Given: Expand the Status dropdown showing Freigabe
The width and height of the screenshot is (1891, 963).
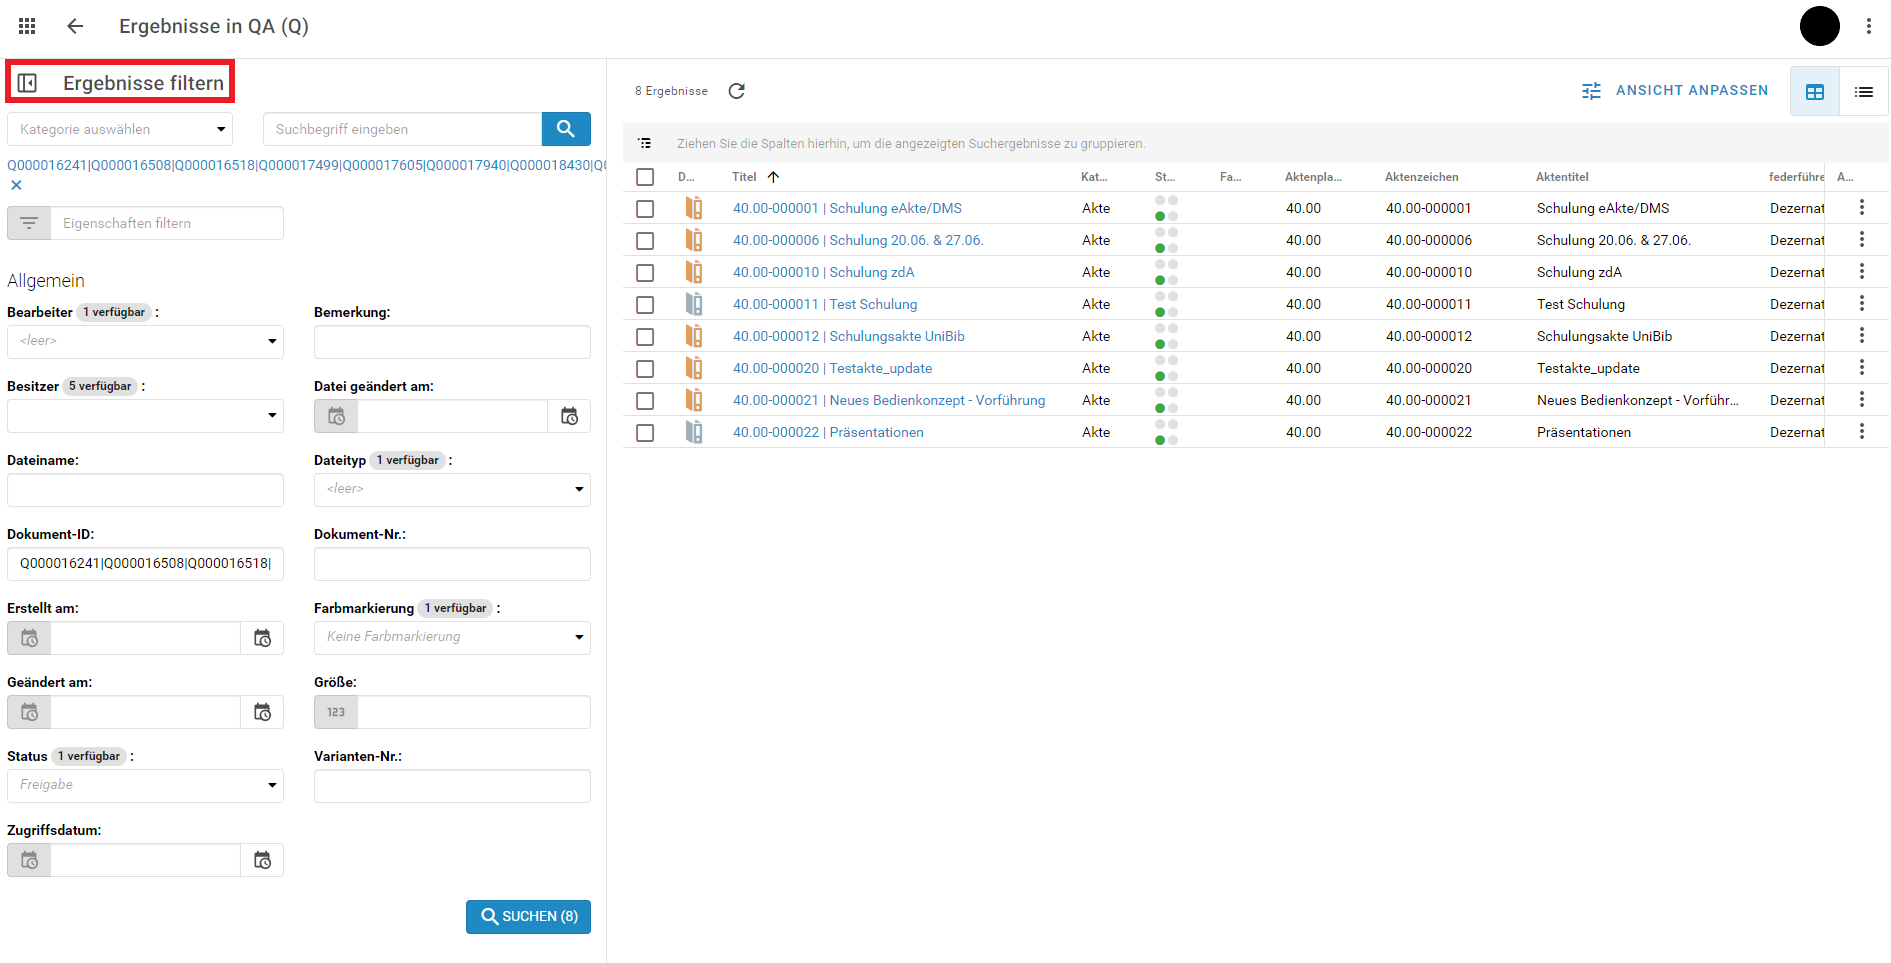Looking at the screenshot, I should [x=145, y=785].
